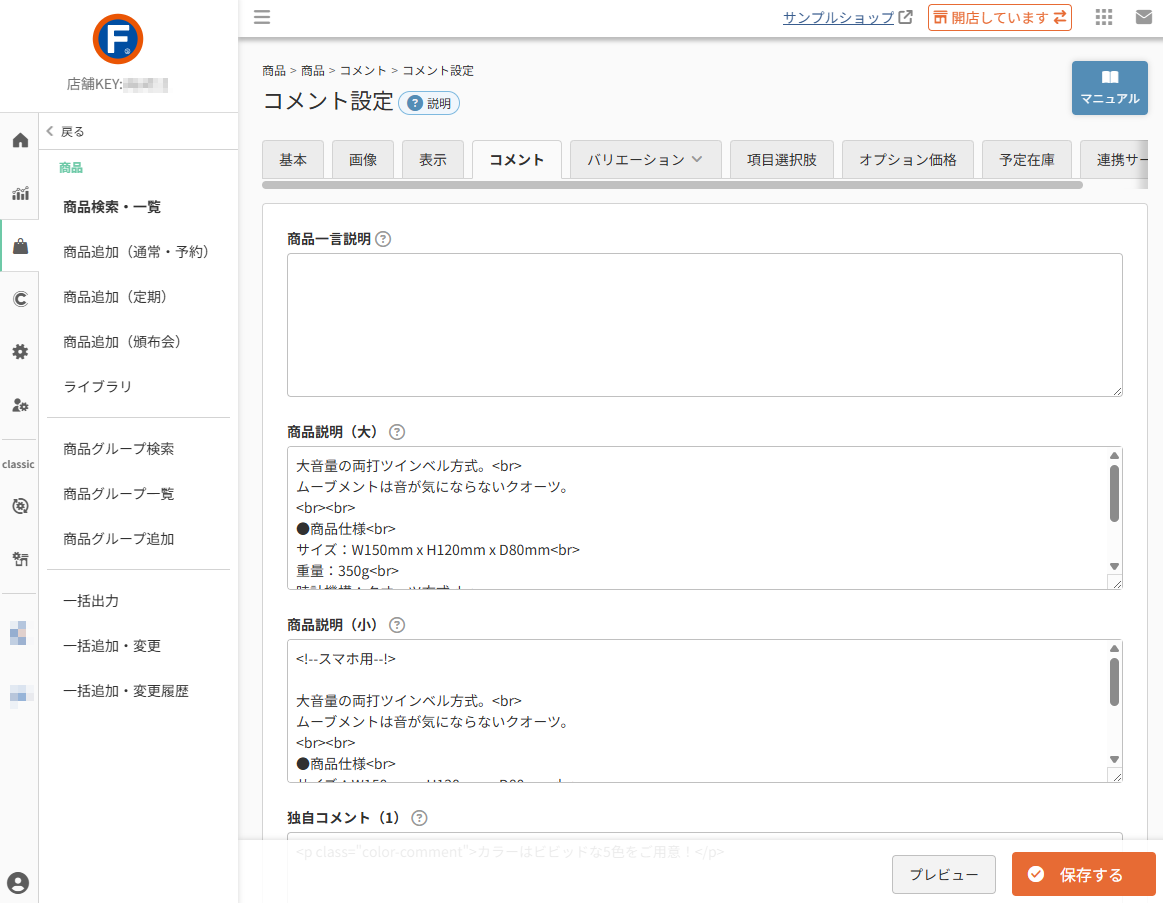Switch to the 項目選択肢 tab

point(782,160)
